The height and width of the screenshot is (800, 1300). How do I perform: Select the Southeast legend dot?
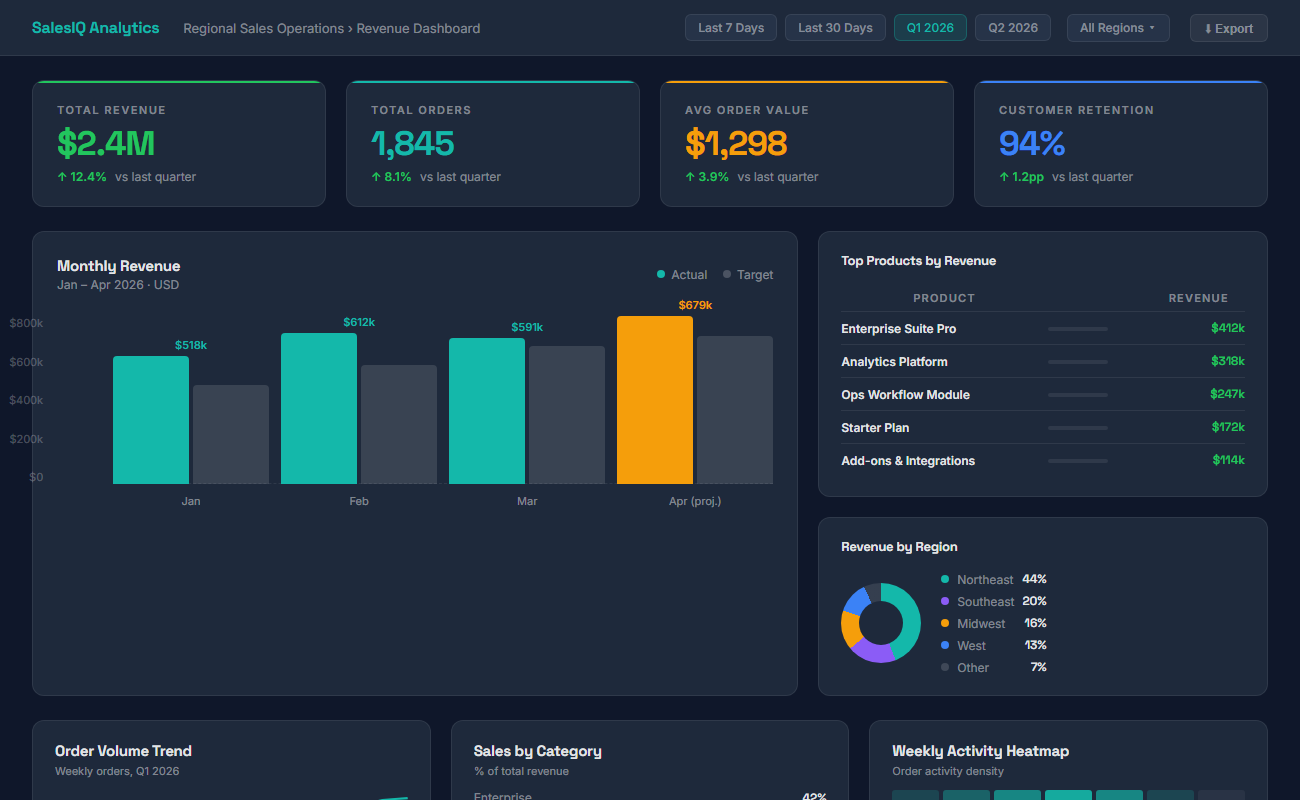tap(945, 601)
